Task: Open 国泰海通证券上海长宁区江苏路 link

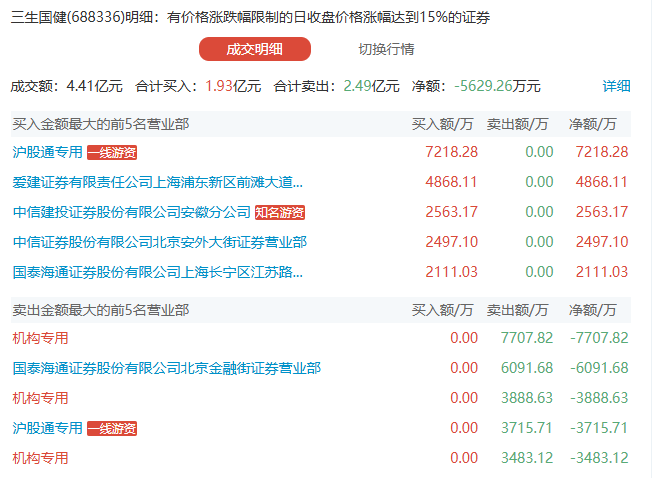Action: [158, 272]
